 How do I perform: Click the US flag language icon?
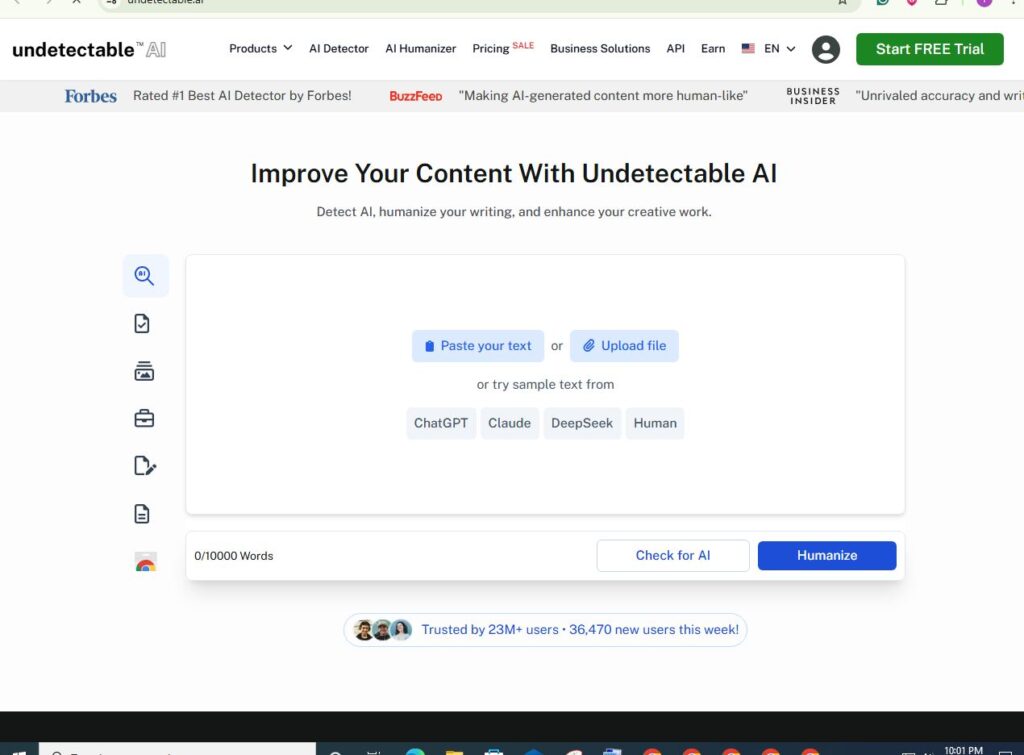coord(748,48)
